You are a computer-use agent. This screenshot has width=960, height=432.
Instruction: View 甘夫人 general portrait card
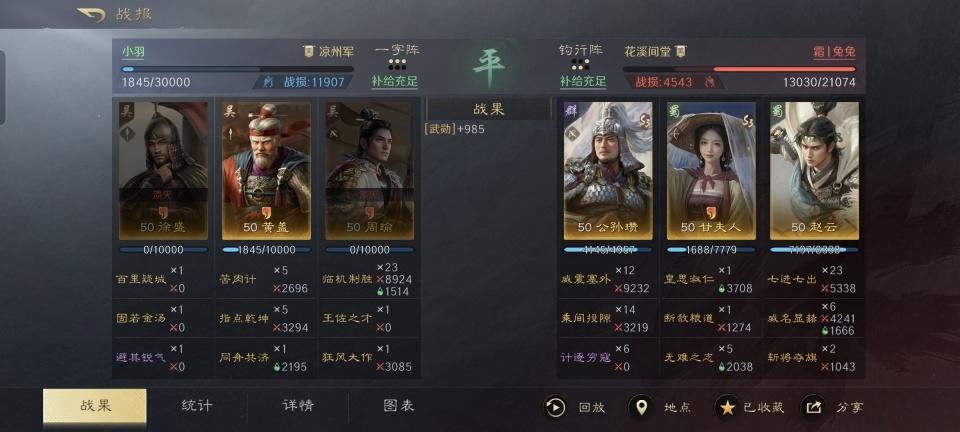pyautogui.click(x=711, y=171)
